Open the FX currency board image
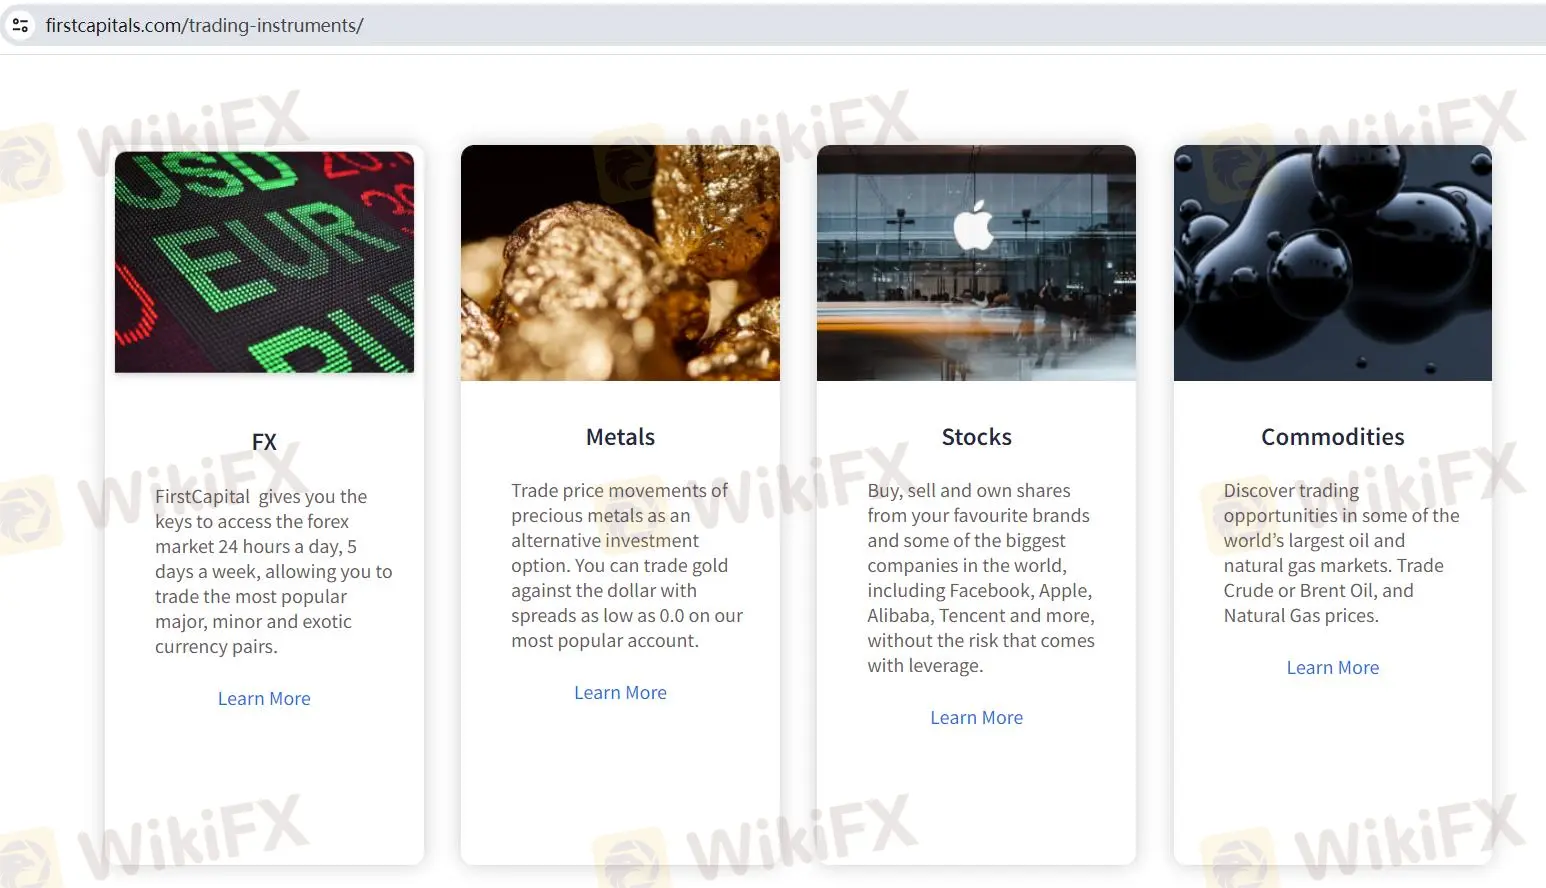 tap(264, 262)
